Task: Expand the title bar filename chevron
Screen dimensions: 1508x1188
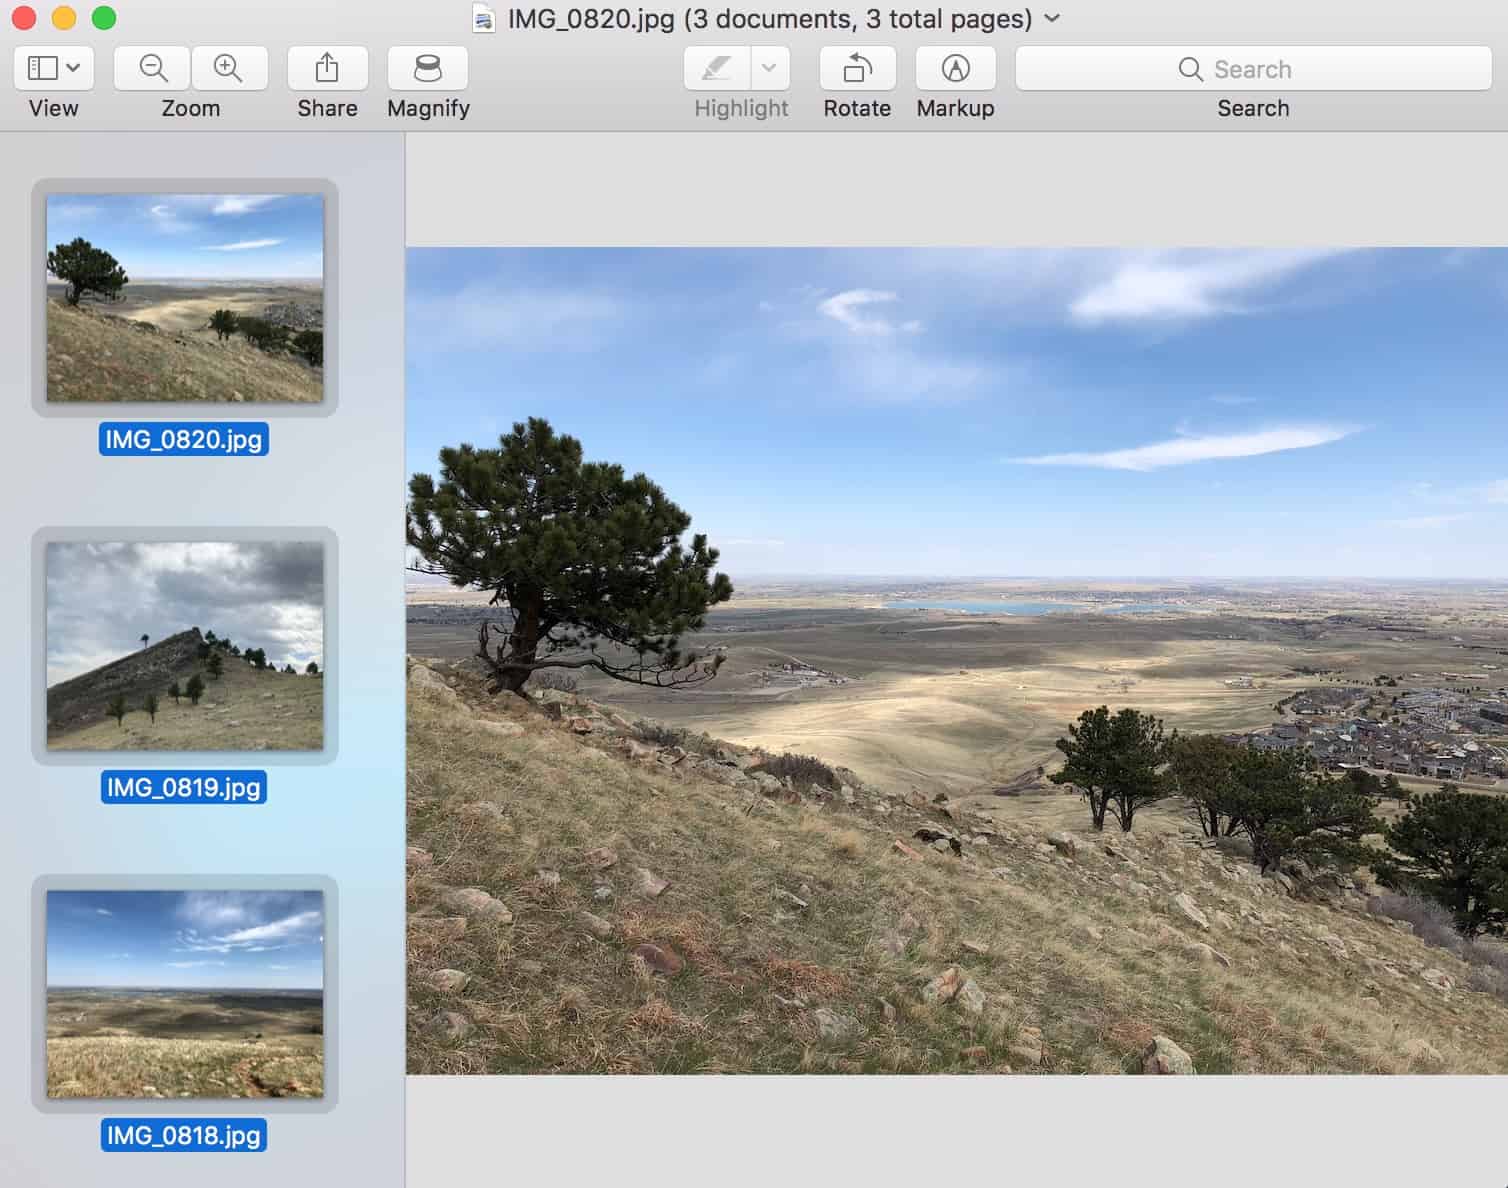Action: (x=1052, y=19)
